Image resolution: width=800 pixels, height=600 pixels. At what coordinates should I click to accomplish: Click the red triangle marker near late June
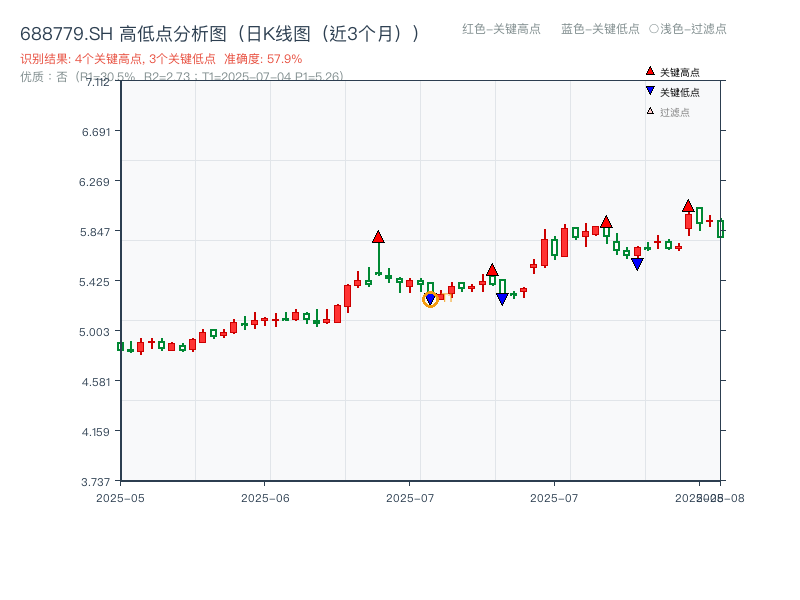point(378,237)
